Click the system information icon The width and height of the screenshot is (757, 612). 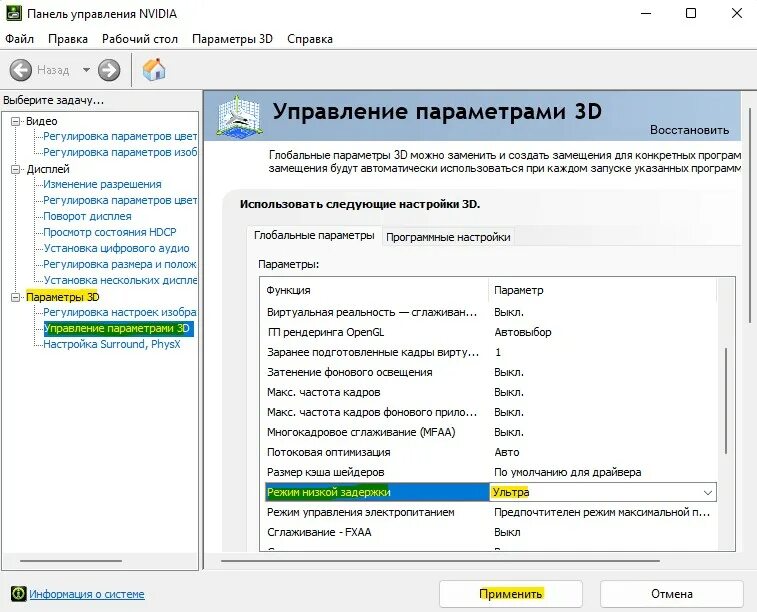[18, 593]
